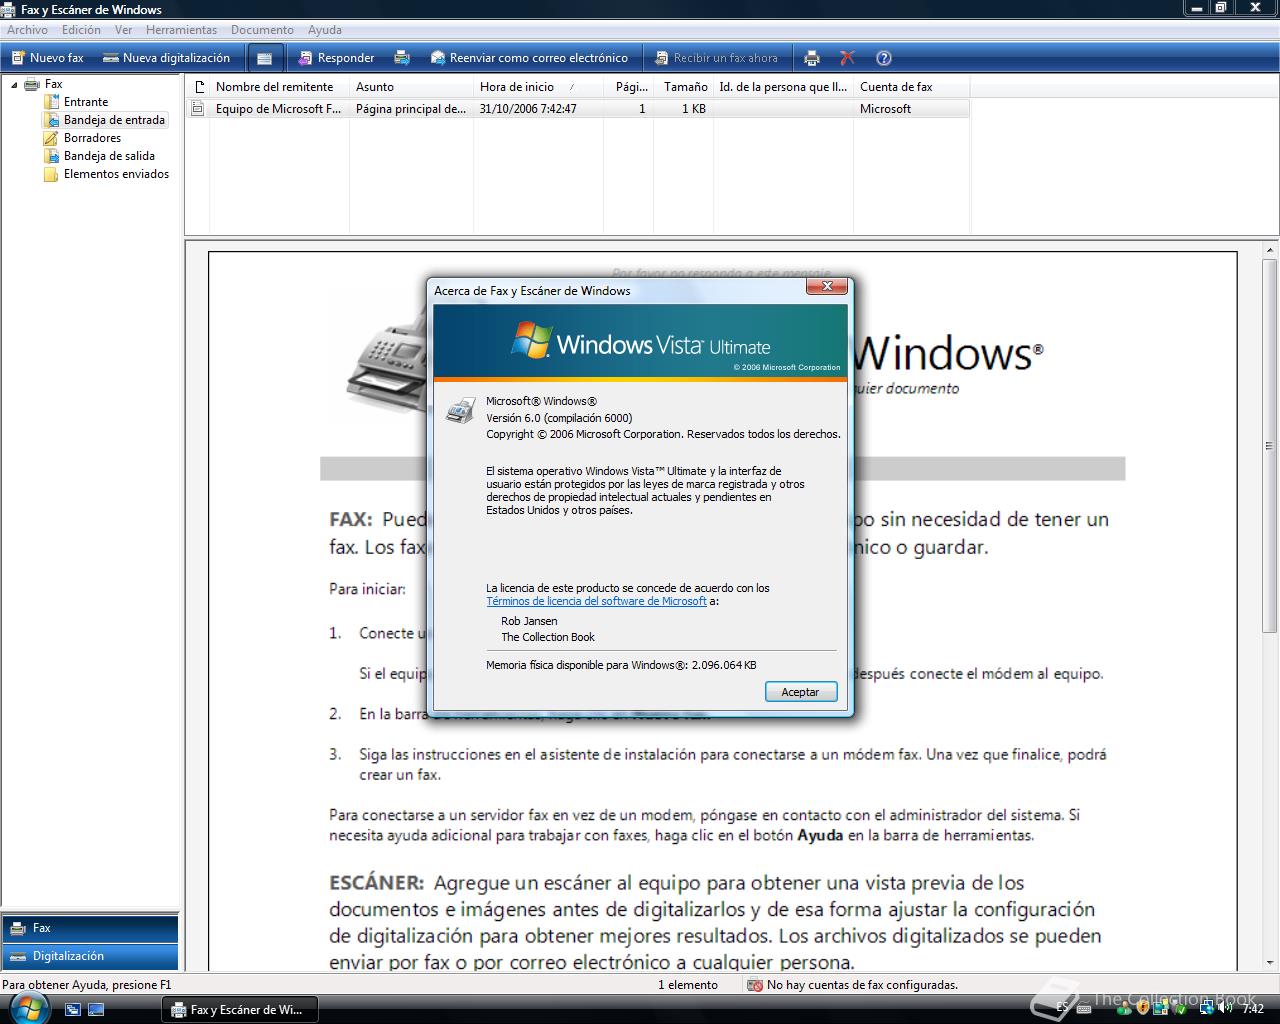The width and height of the screenshot is (1280, 1024).
Task: Sort by the Nombre del remitente column
Action: (x=279, y=87)
